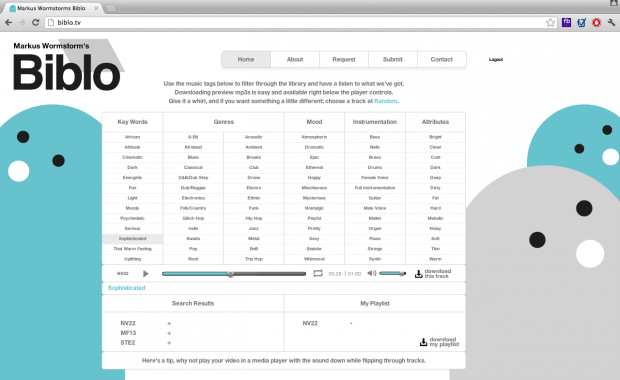Select the Mischievous mood tag
Viewport: 620px width, 380px height.
314,188
